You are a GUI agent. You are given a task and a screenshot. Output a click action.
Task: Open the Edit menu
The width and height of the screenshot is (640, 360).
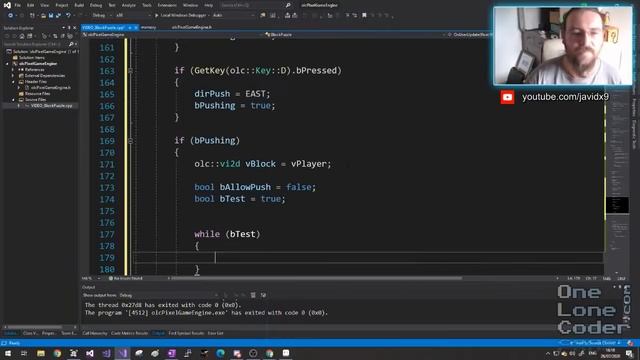(31, 5)
